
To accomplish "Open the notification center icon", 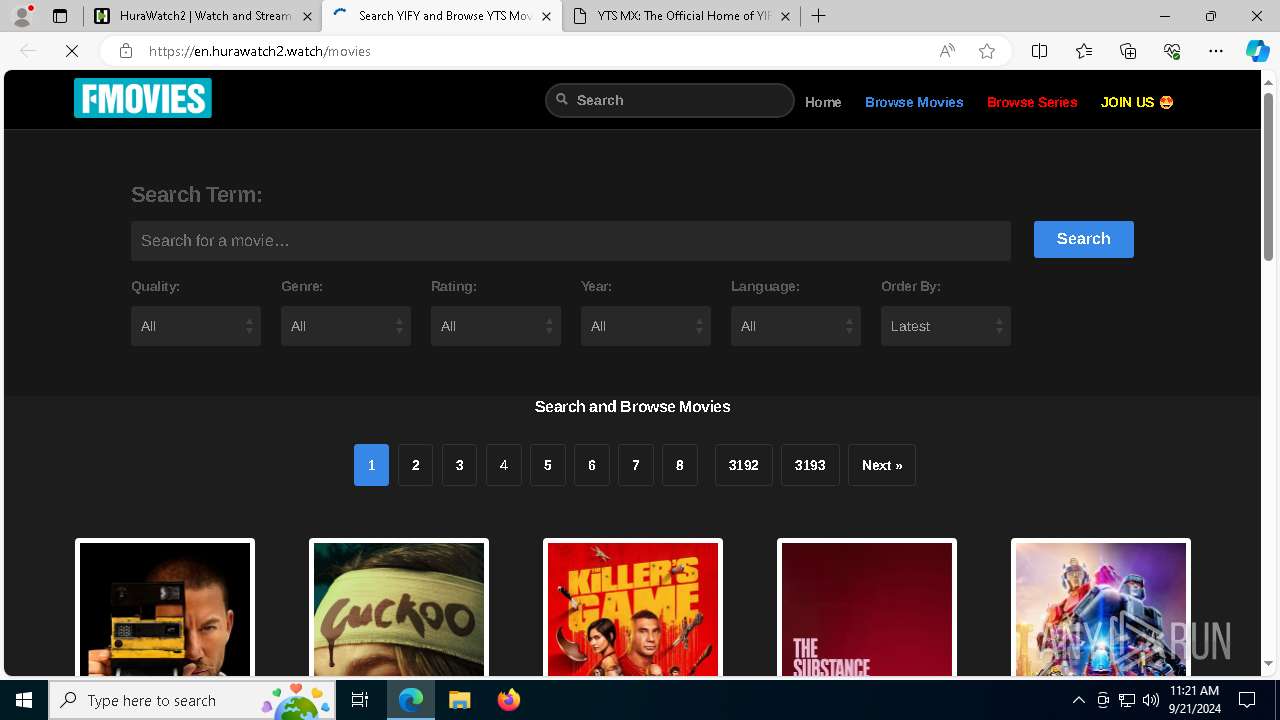I will 1247,700.
